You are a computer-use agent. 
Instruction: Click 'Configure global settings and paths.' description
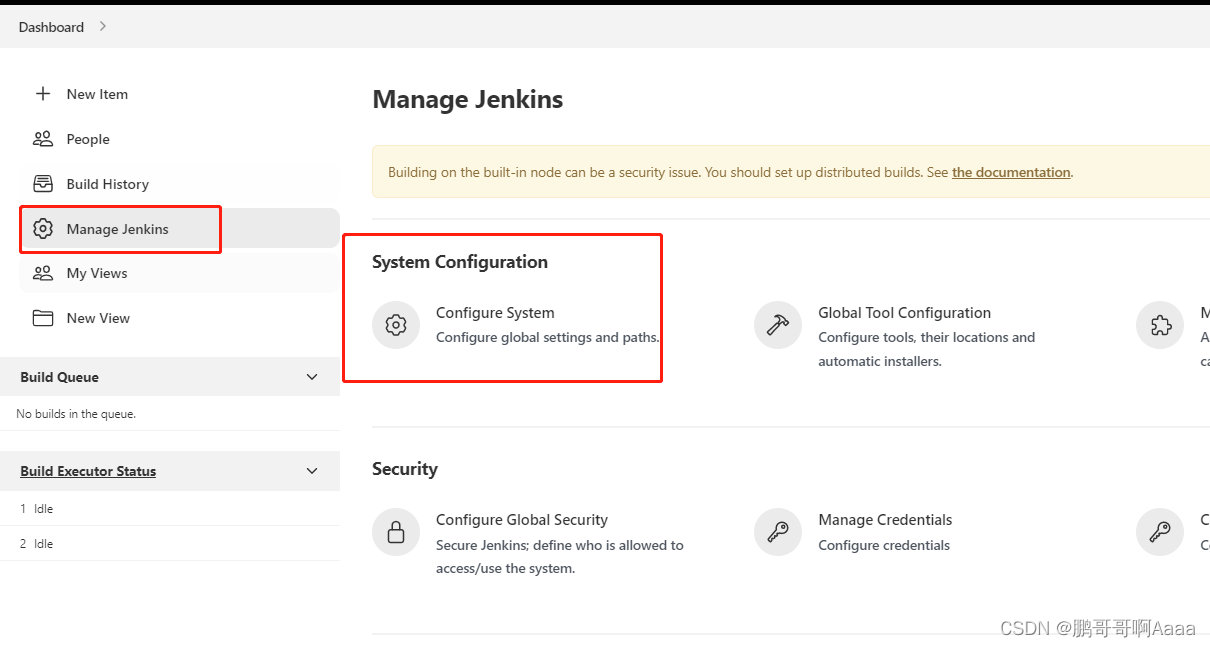click(x=548, y=337)
